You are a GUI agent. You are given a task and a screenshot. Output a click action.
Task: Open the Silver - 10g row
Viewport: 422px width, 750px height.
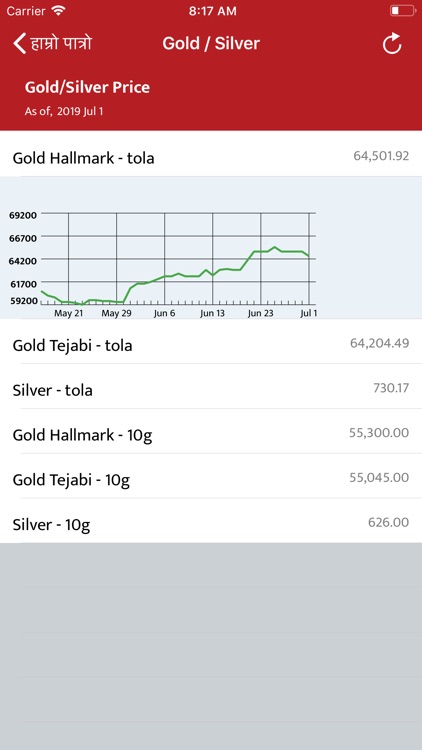(211, 521)
